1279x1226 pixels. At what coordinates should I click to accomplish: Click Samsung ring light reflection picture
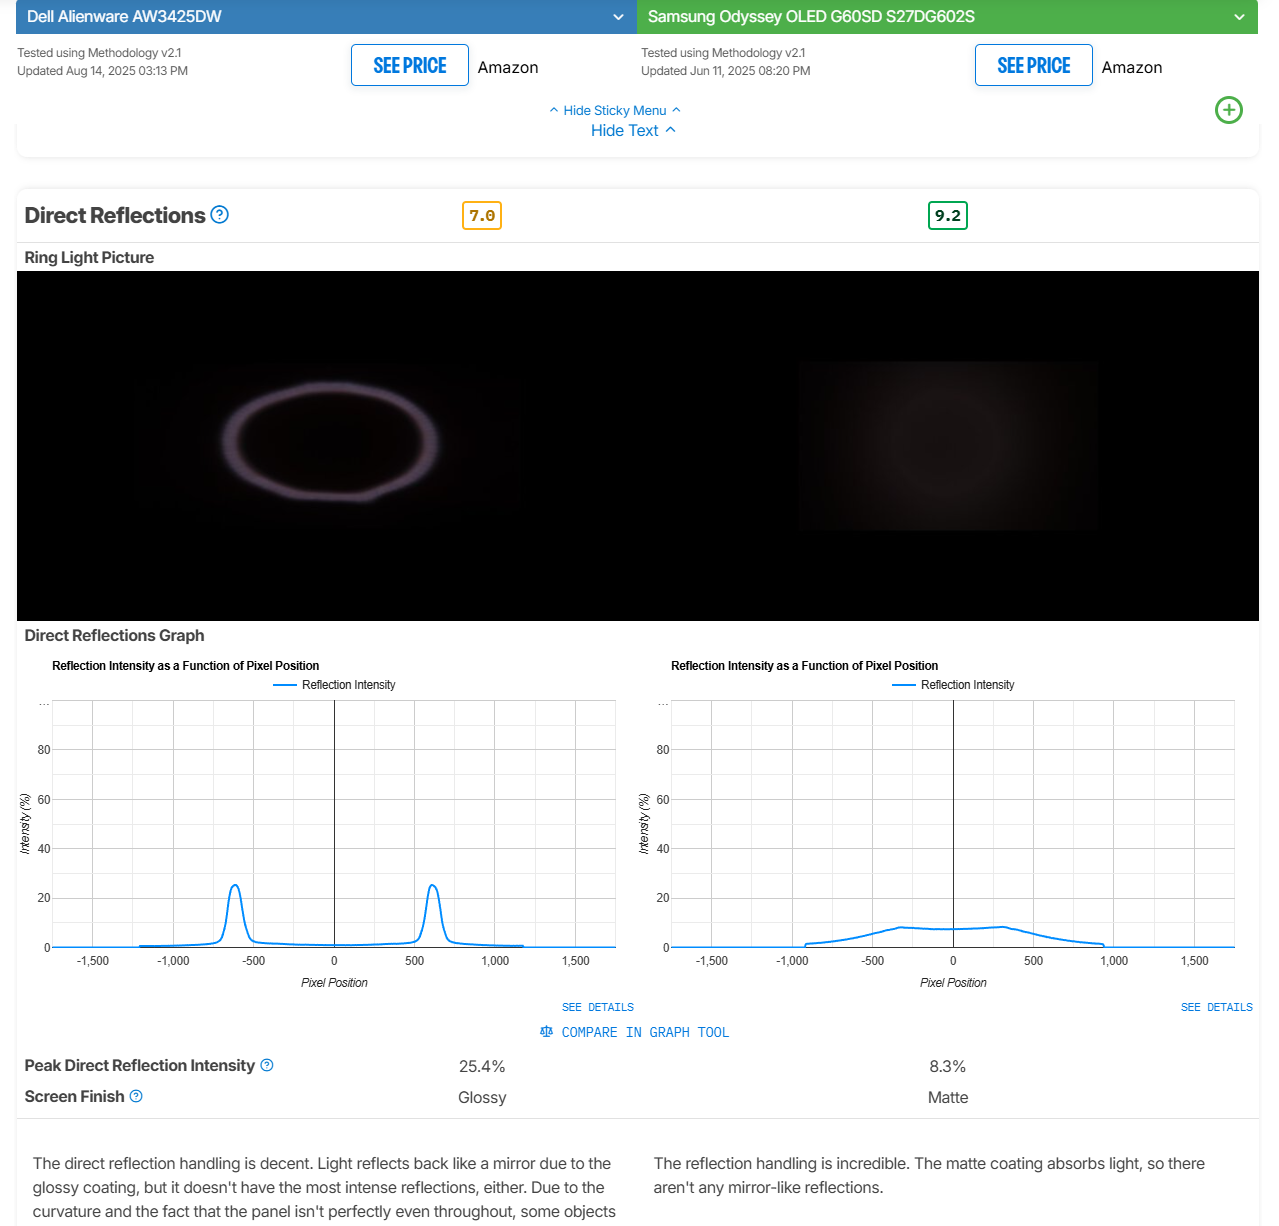point(948,446)
